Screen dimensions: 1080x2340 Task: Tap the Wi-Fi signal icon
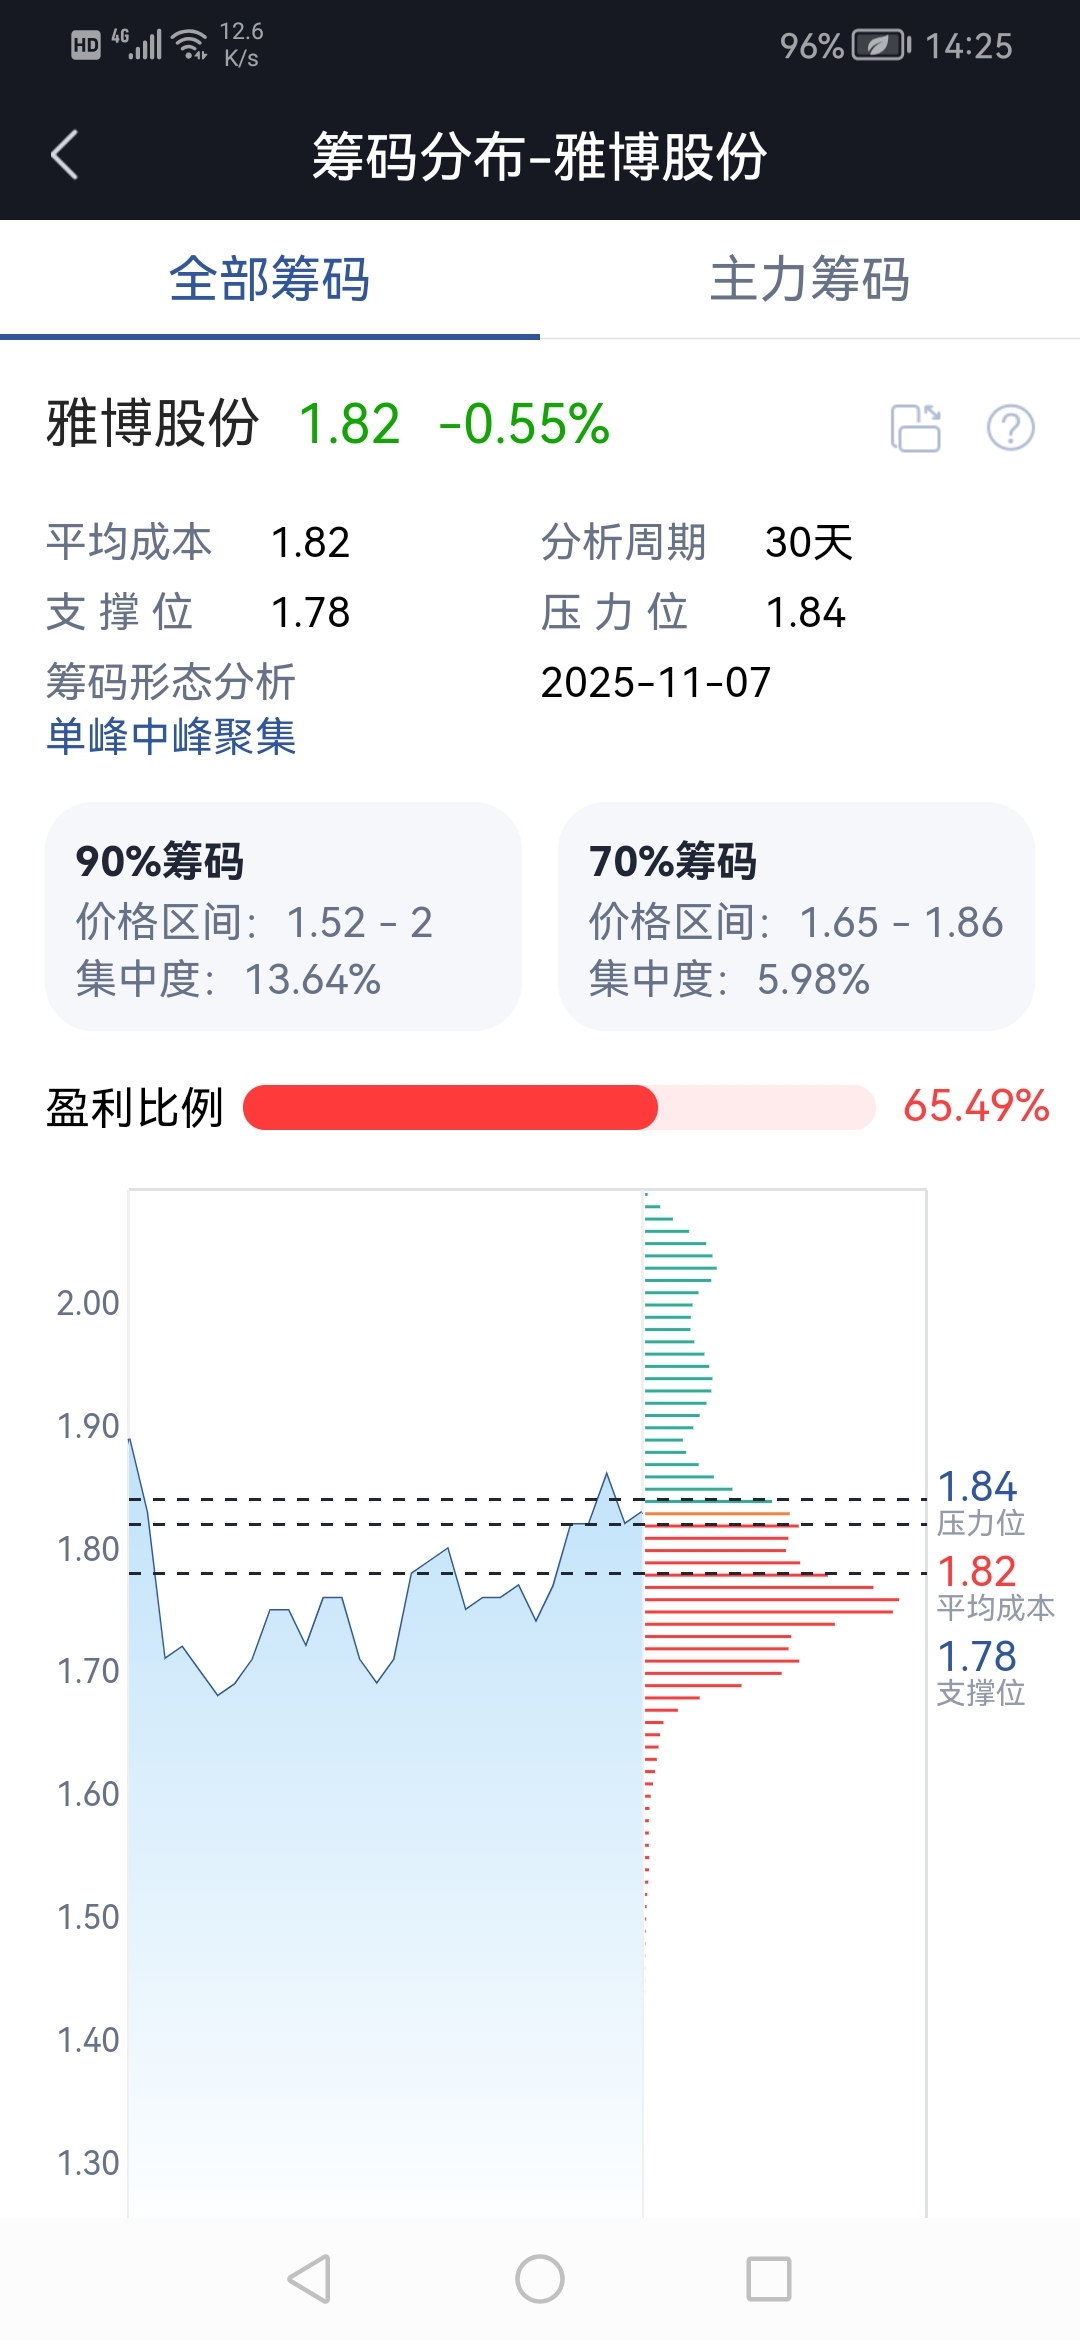[x=189, y=44]
